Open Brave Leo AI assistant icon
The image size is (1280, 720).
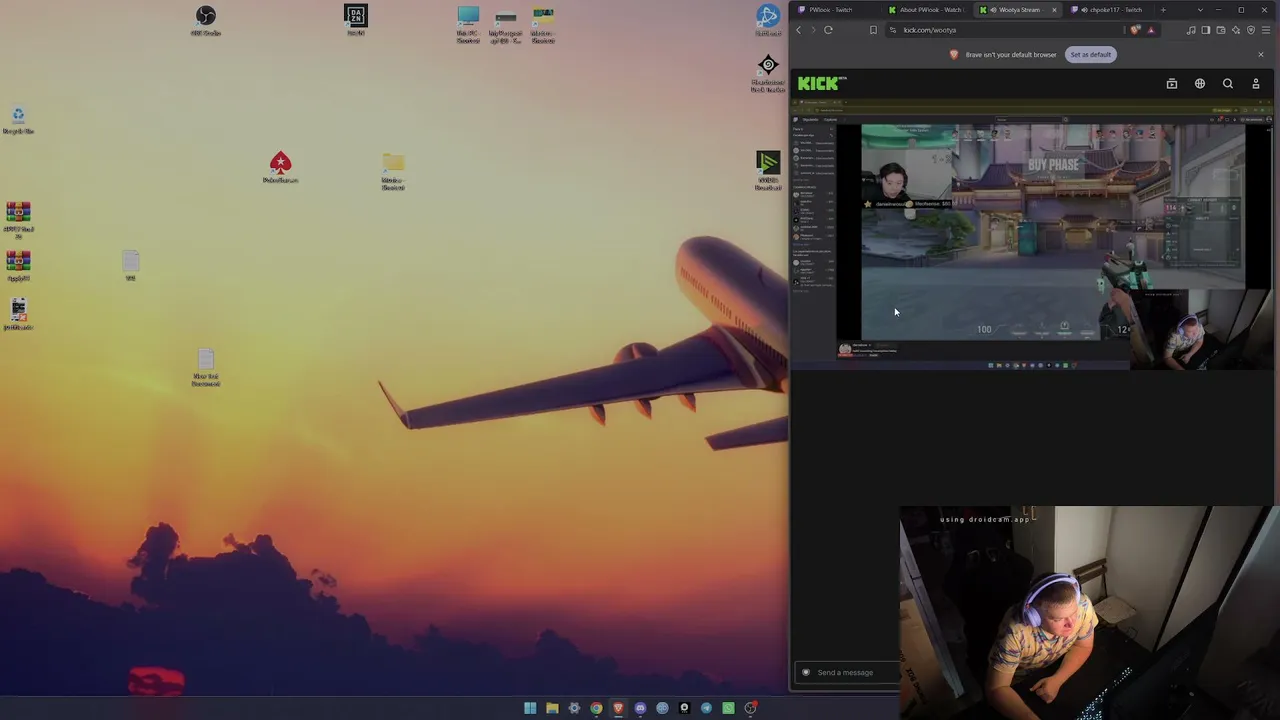1236,30
